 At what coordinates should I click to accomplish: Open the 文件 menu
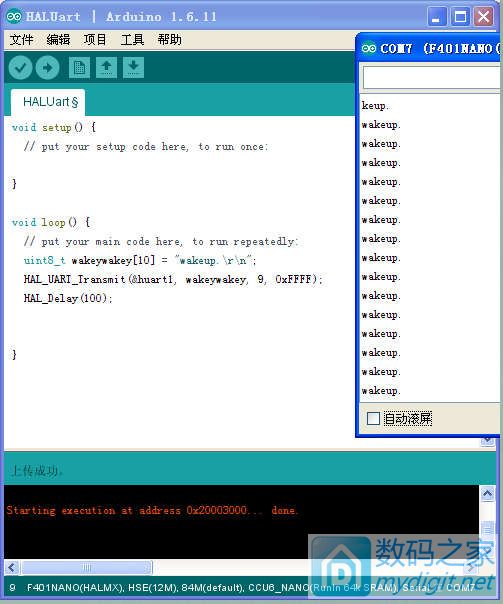[22, 40]
